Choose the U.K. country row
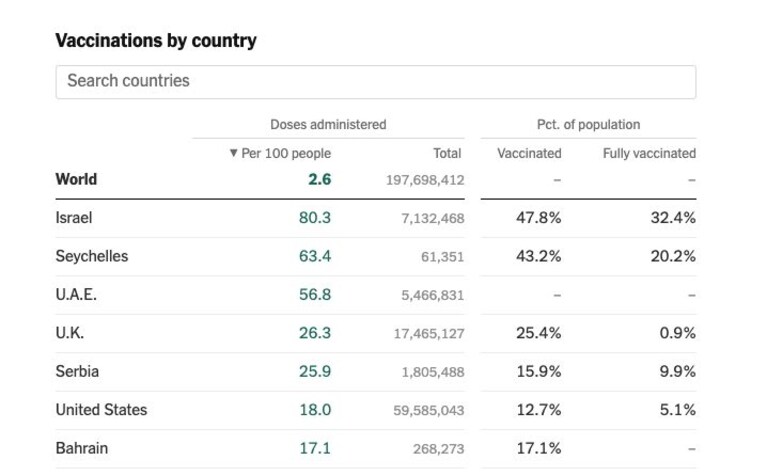The image size is (767, 476). point(376,333)
